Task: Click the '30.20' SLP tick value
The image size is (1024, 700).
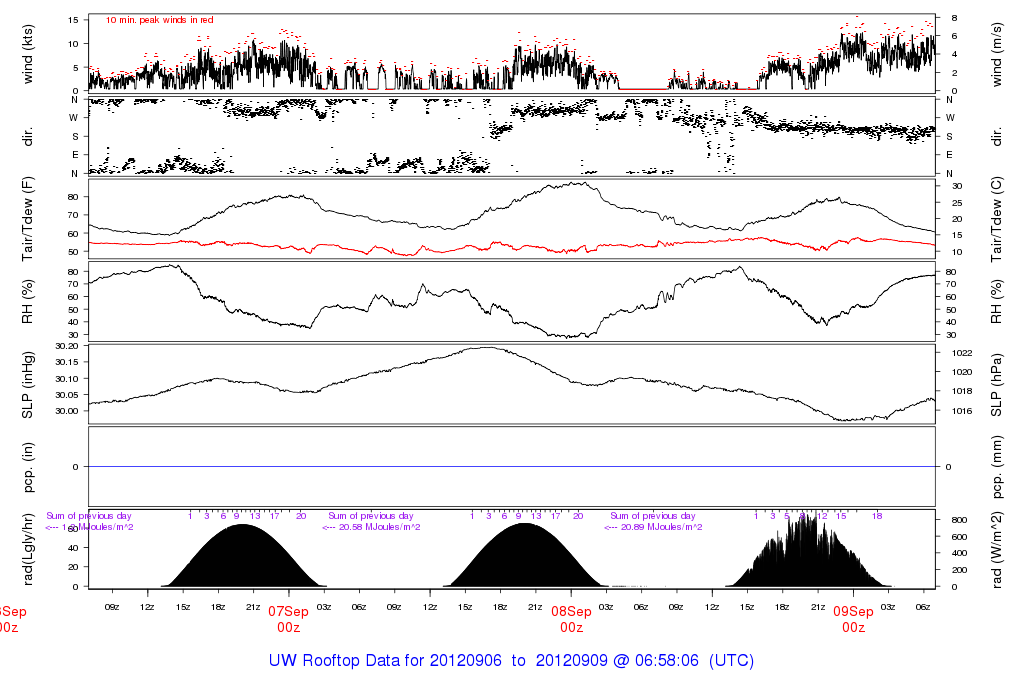Action: pyautogui.click(x=67, y=346)
